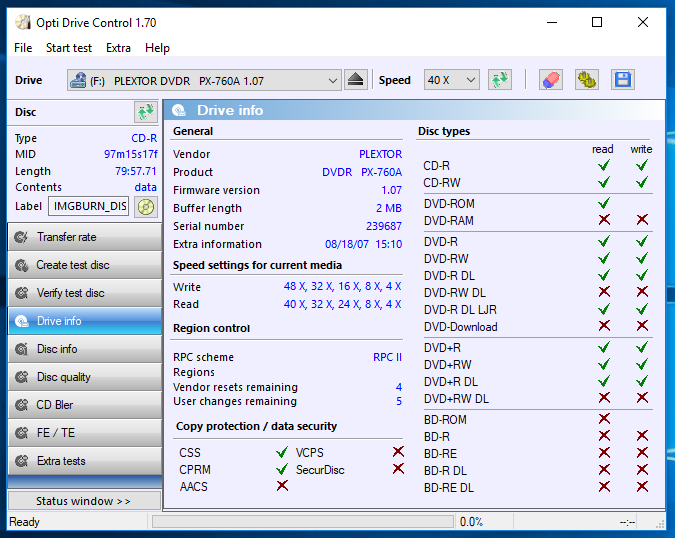The height and width of the screenshot is (538, 675).
Task: Click the DVD-RAM write cross mark
Action: coord(642,220)
